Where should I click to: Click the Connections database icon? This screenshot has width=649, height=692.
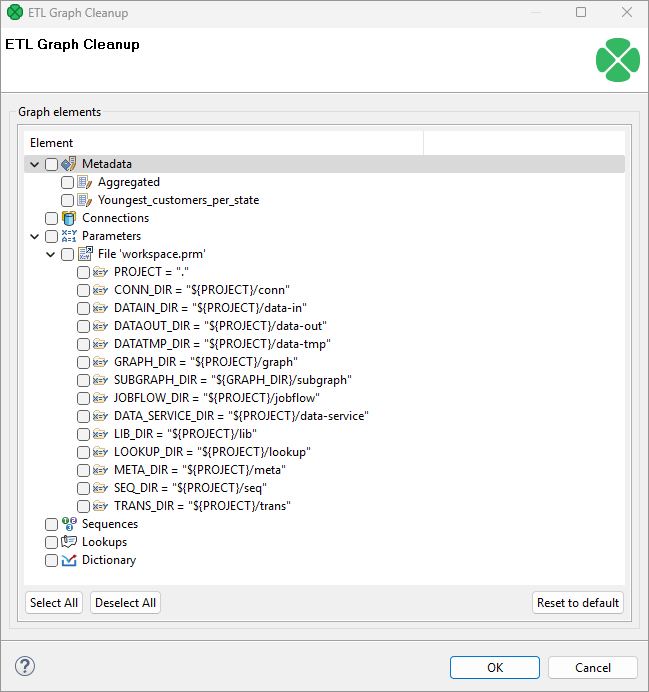69,218
